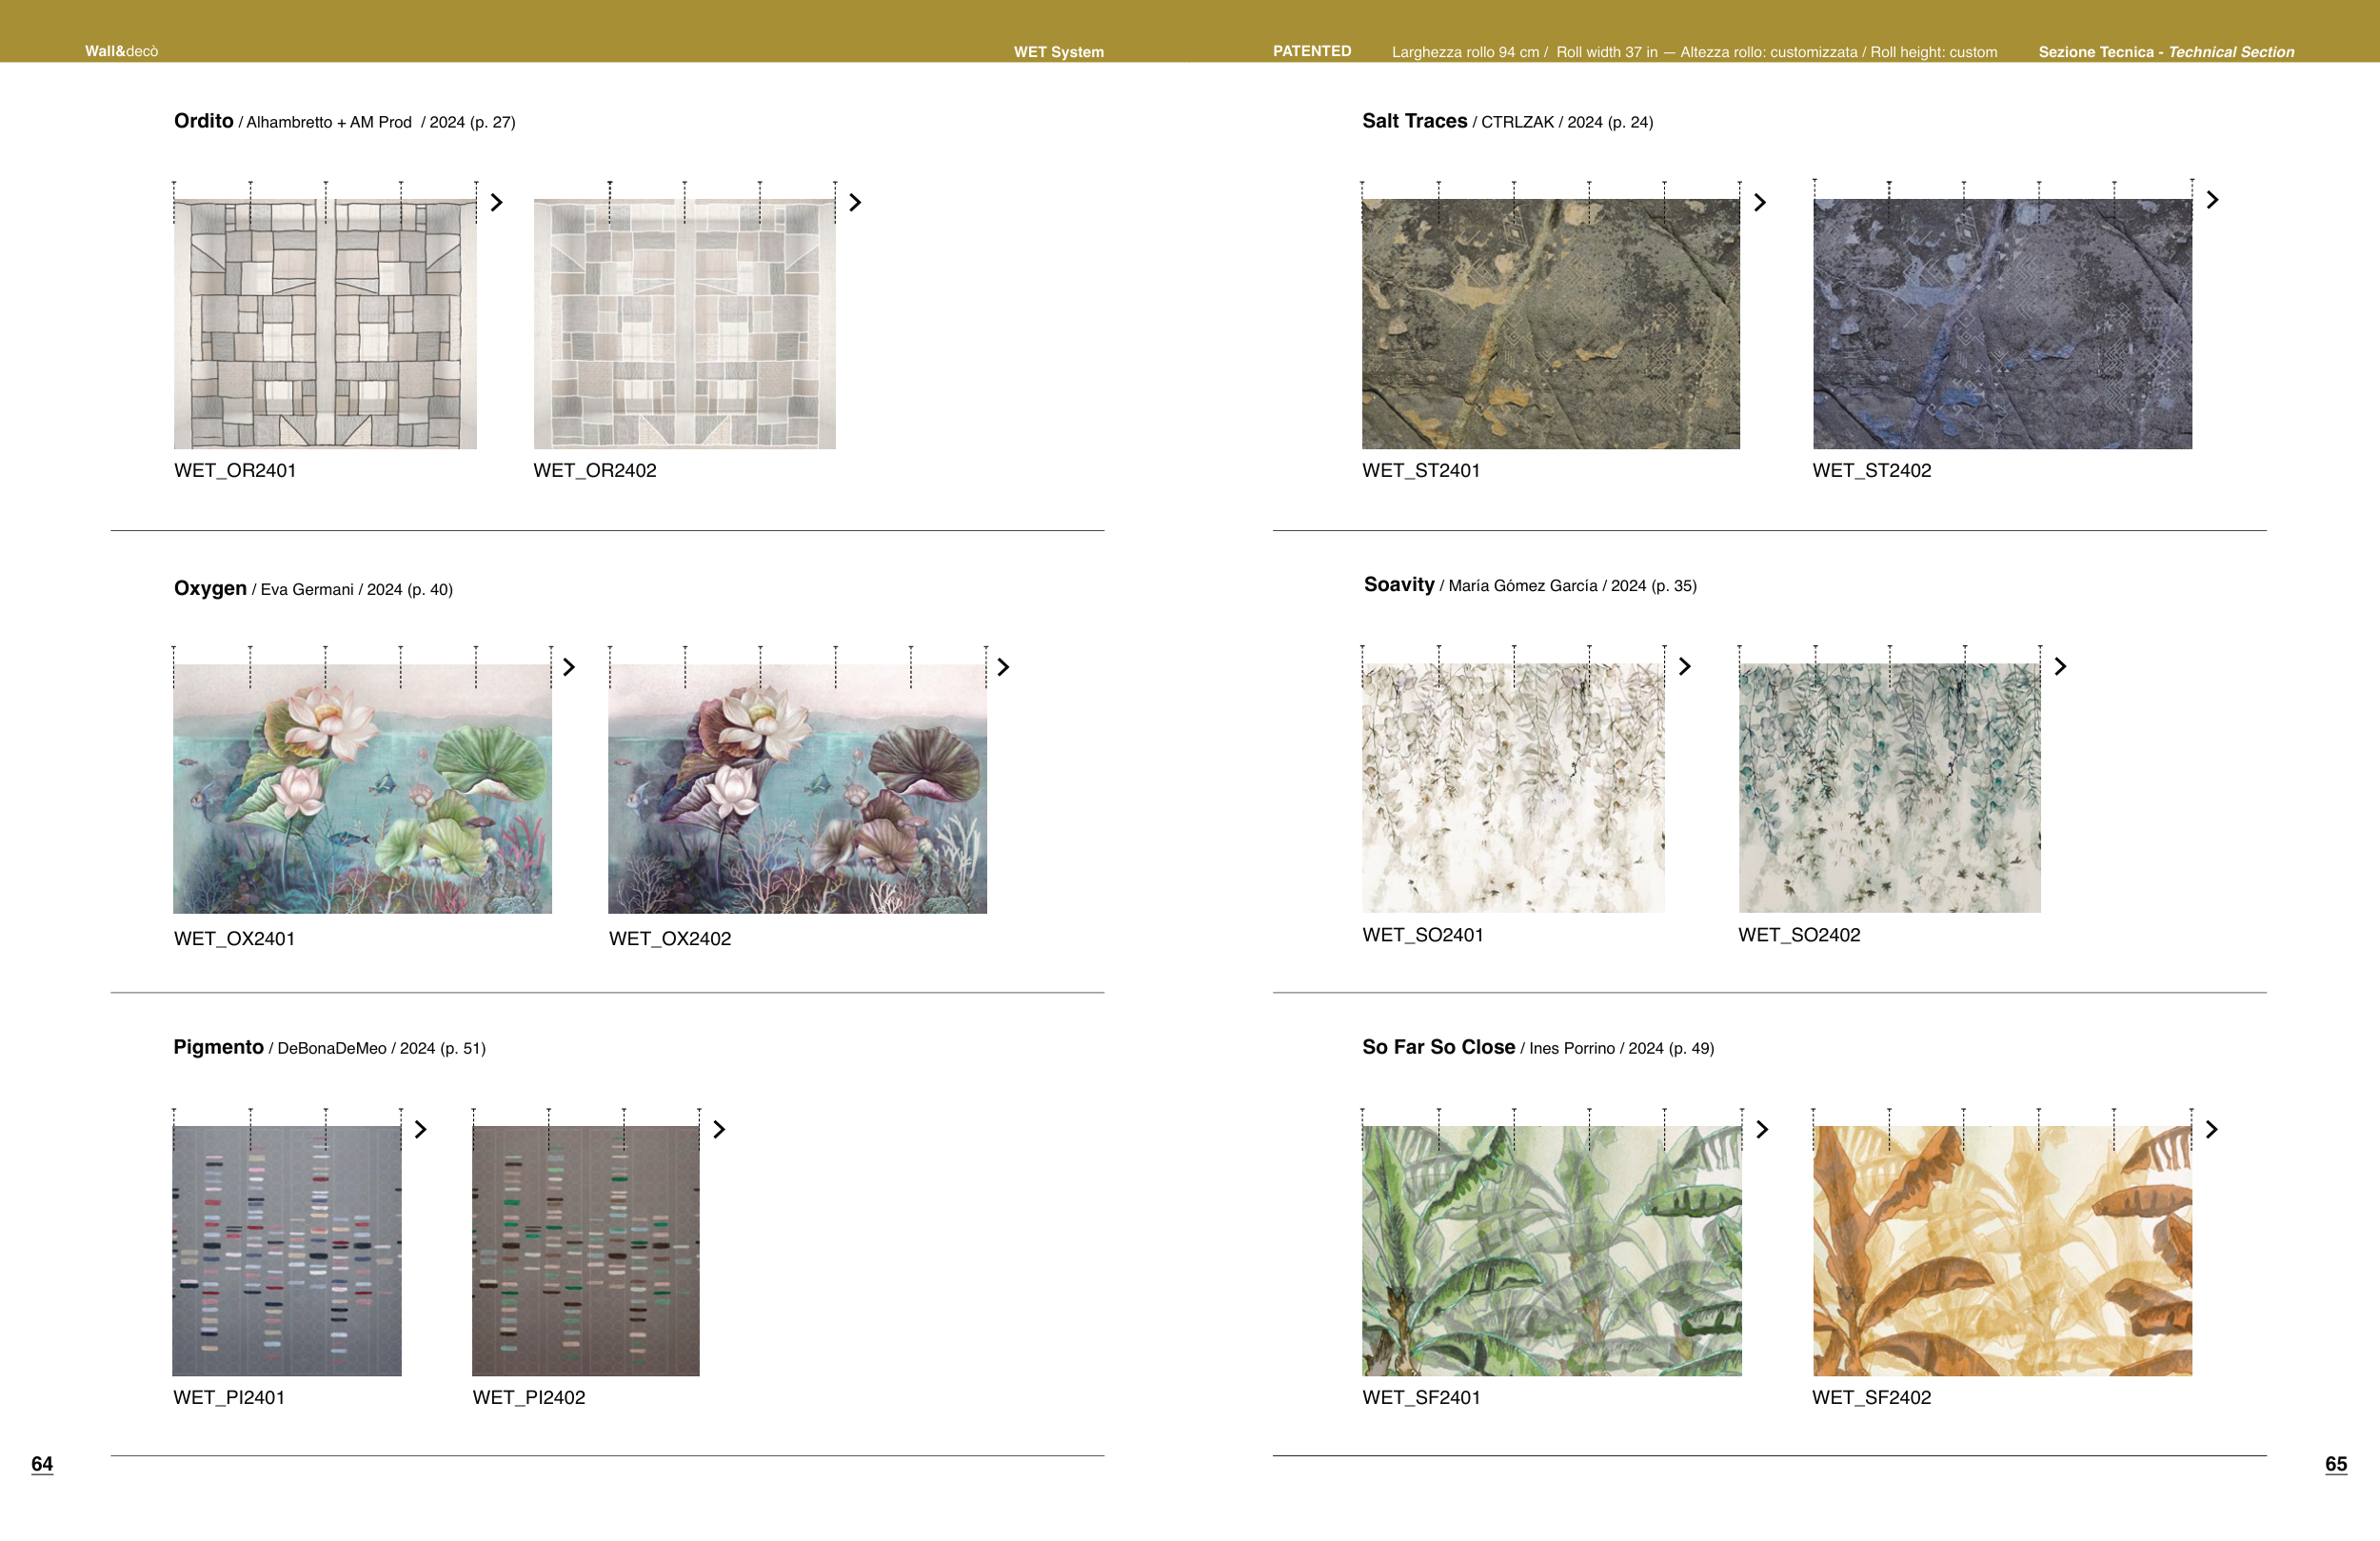Click the Wall&decò header label

click(x=121, y=51)
